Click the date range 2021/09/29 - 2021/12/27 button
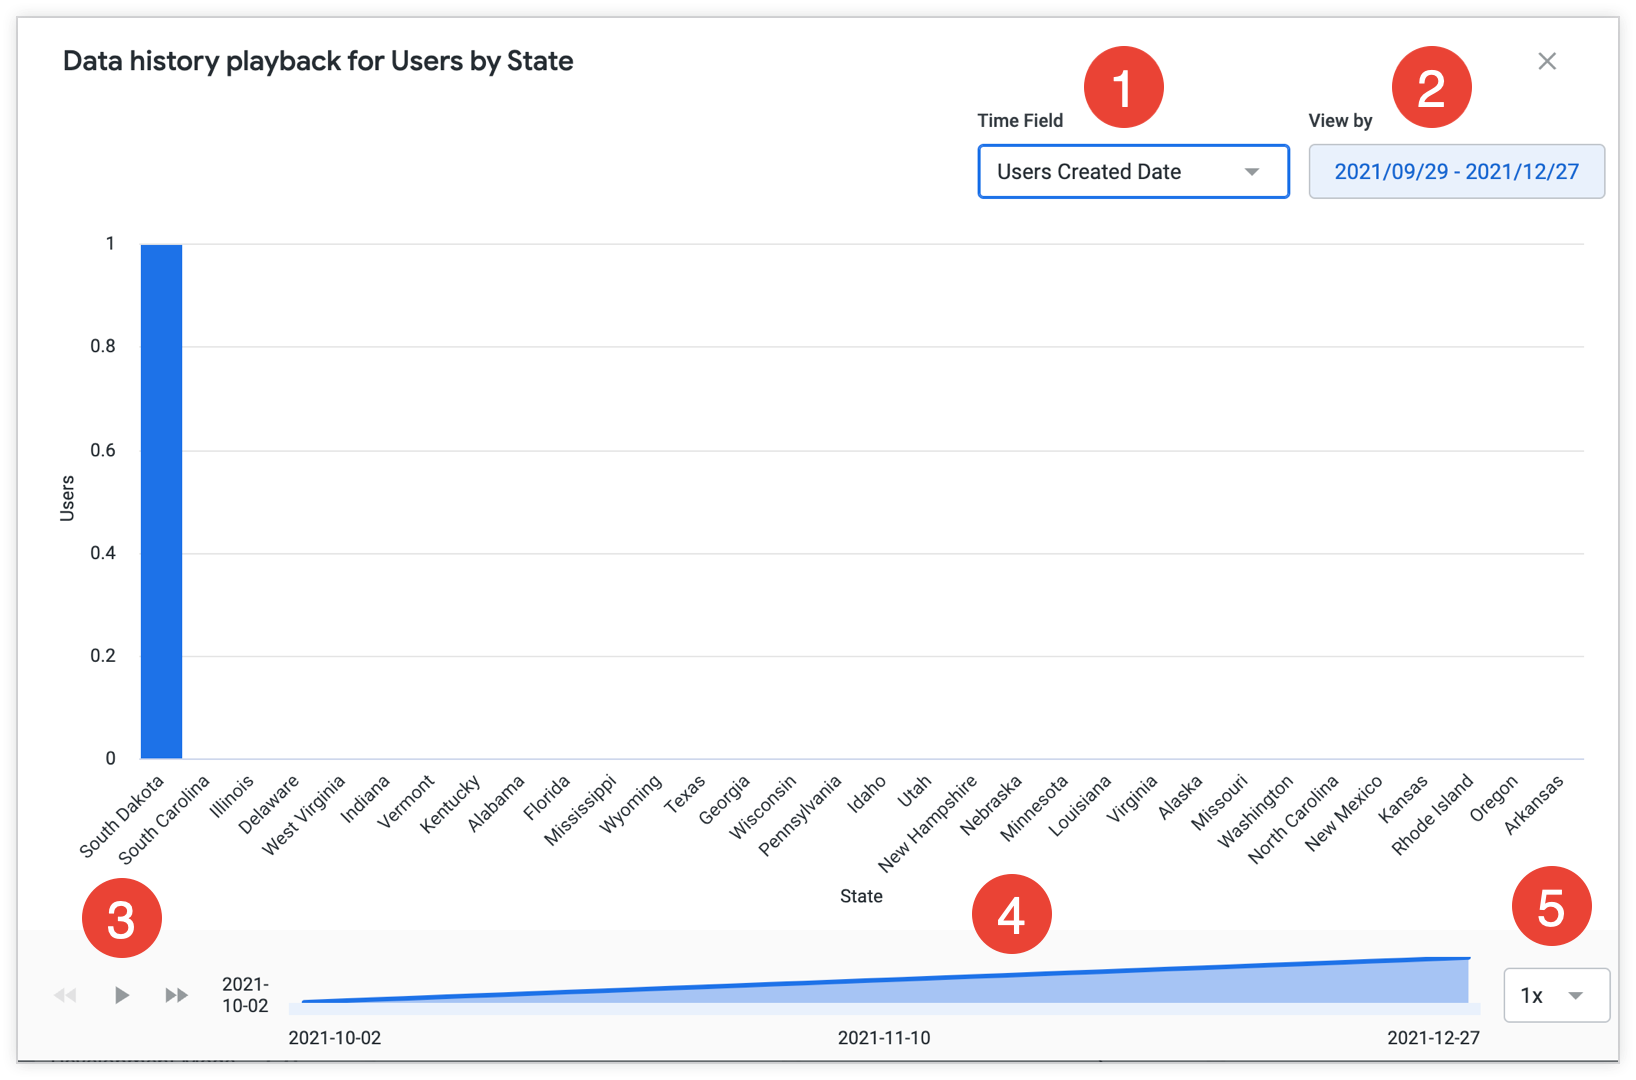 pyautogui.click(x=1456, y=171)
